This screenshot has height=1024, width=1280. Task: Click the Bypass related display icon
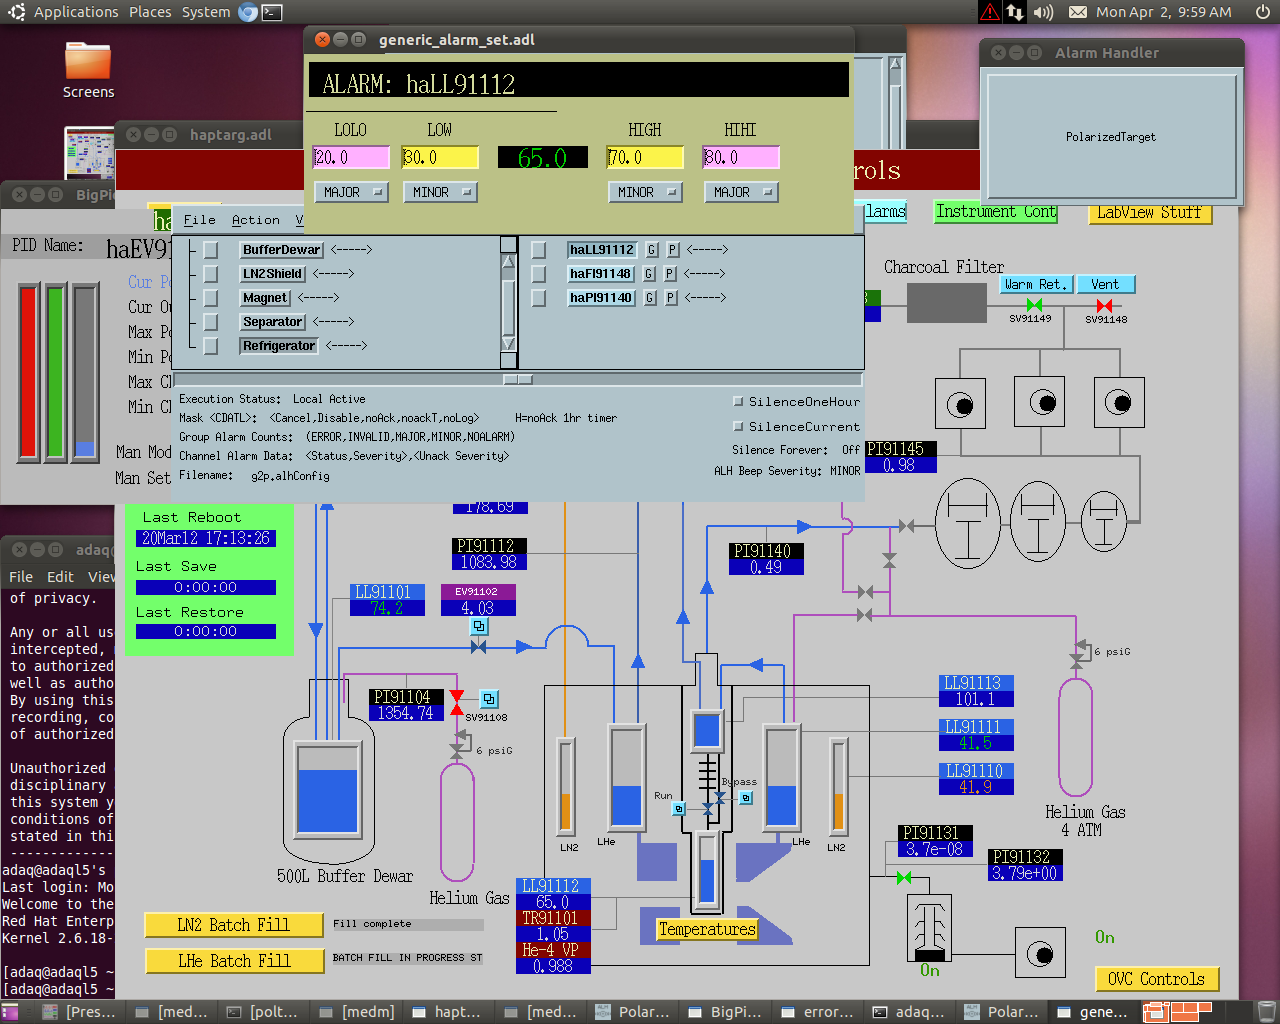click(x=746, y=798)
